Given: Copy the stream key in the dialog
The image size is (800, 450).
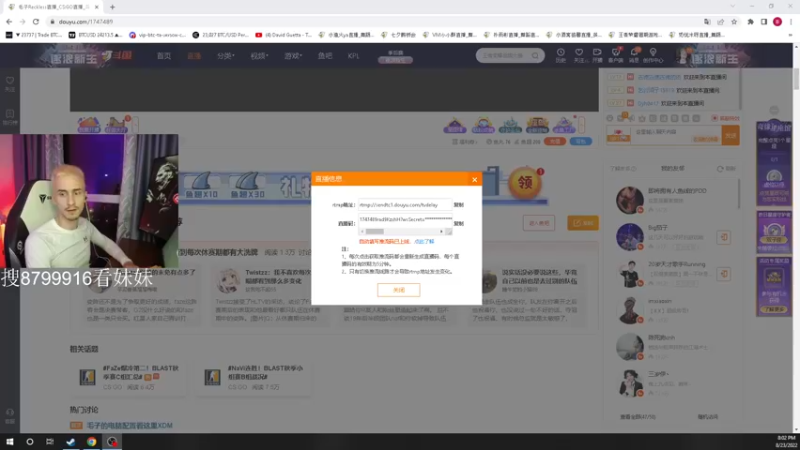Looking at the screenshot, I should (x=459, y=223).
